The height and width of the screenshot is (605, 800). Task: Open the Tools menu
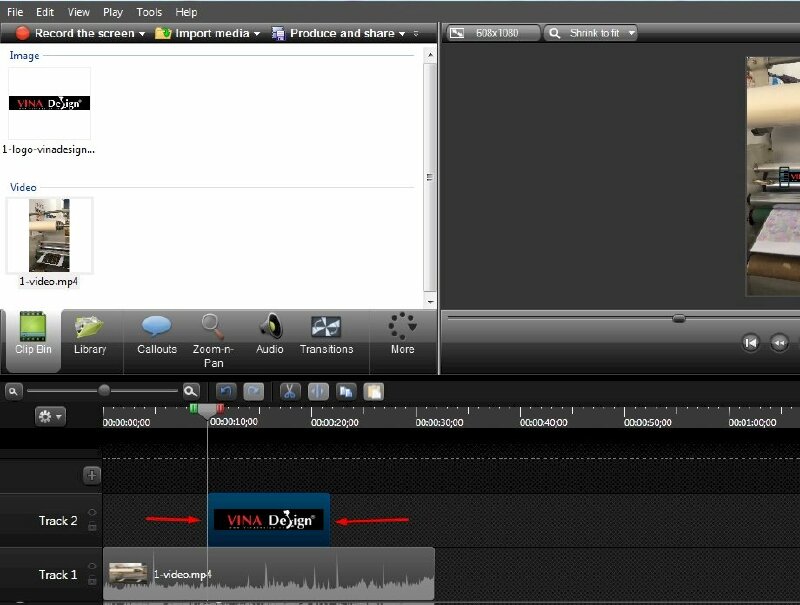148,12
